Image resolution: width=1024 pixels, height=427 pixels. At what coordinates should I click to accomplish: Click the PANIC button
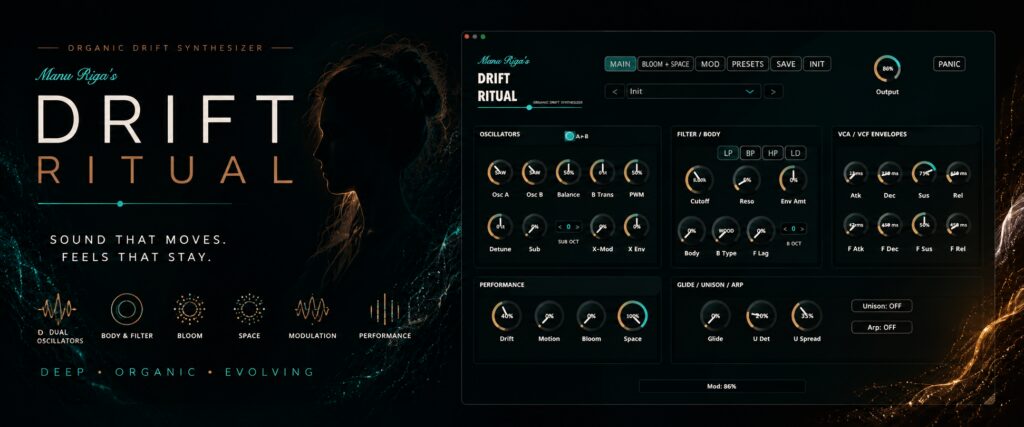click(x=949, y=64)
